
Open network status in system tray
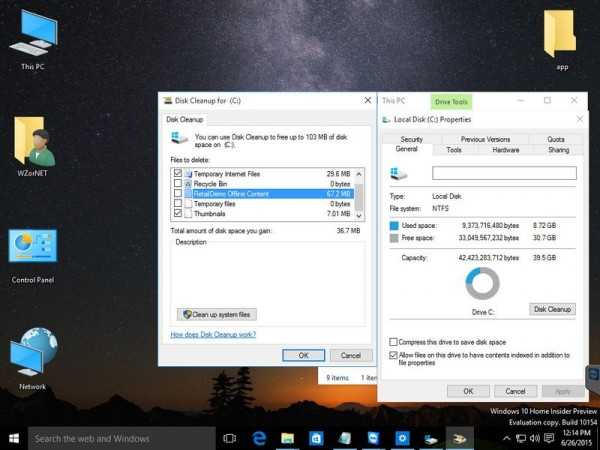click(520, 439)
